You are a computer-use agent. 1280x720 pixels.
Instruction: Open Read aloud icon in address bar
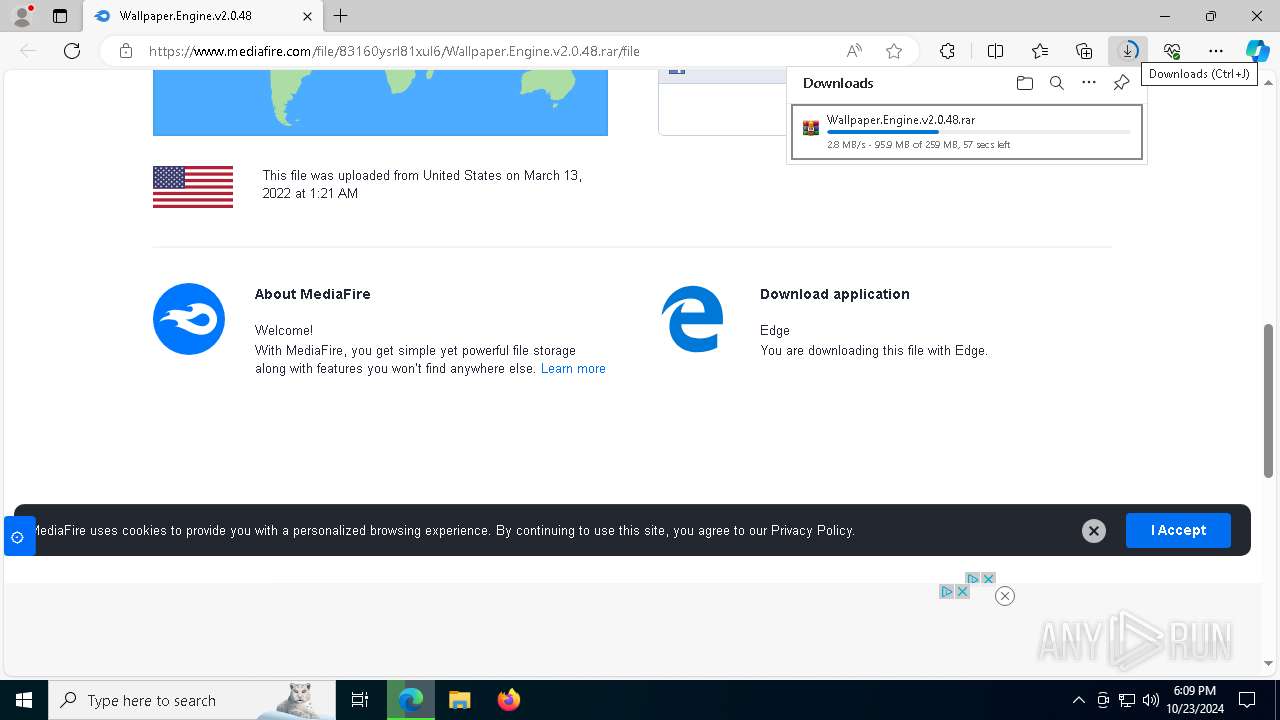pos(854,51)
